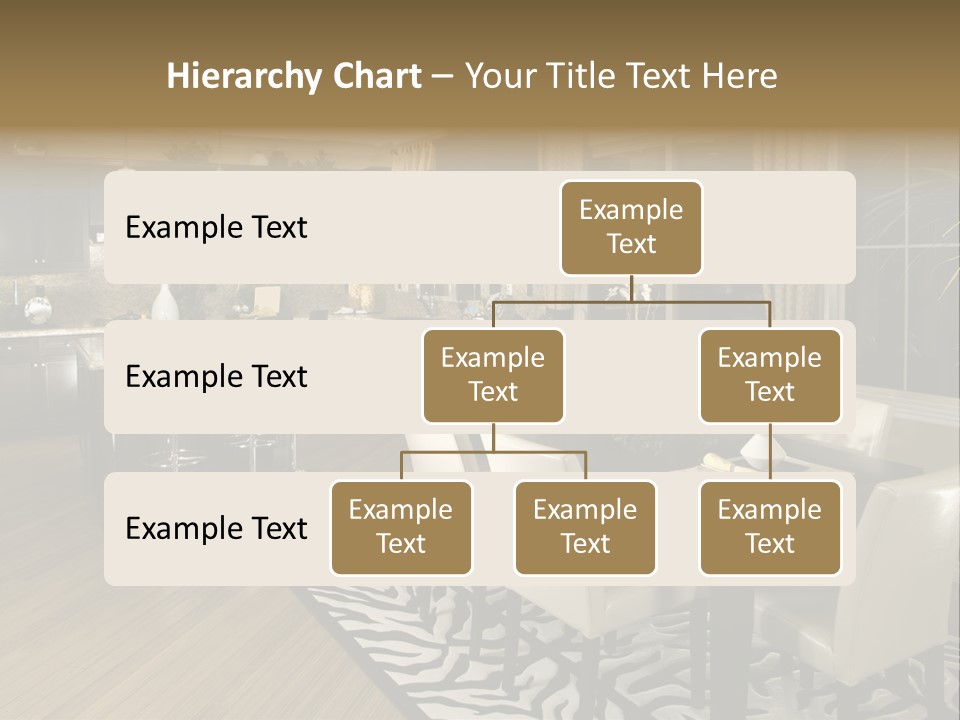Click the middle row's Example Text label
Screen dimensions: 960x720
click(216, 376)
